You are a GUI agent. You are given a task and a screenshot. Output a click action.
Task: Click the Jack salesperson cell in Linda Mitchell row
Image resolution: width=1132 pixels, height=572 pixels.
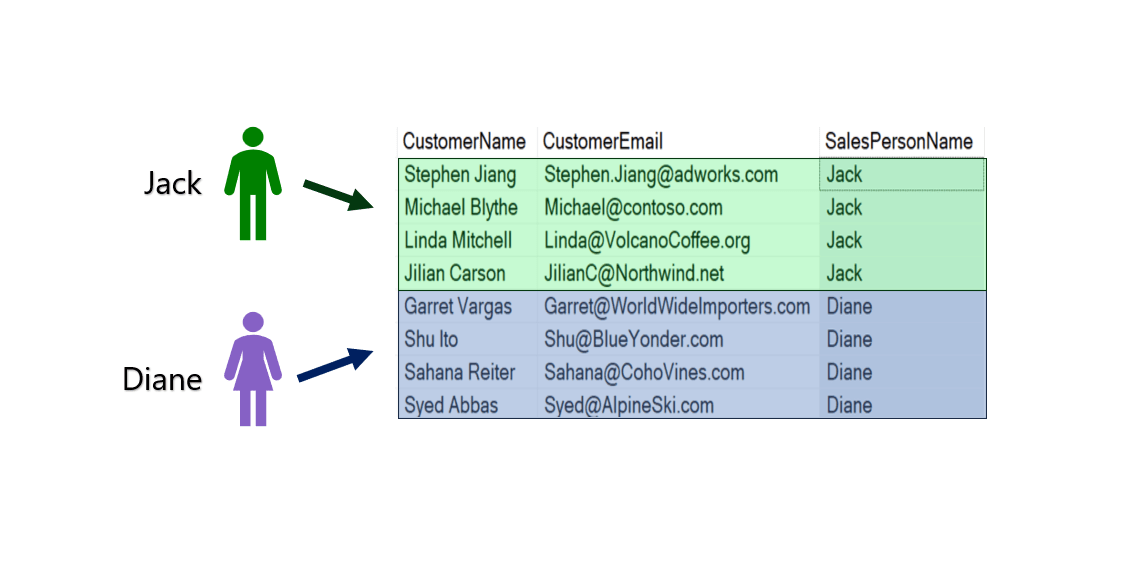902,240
